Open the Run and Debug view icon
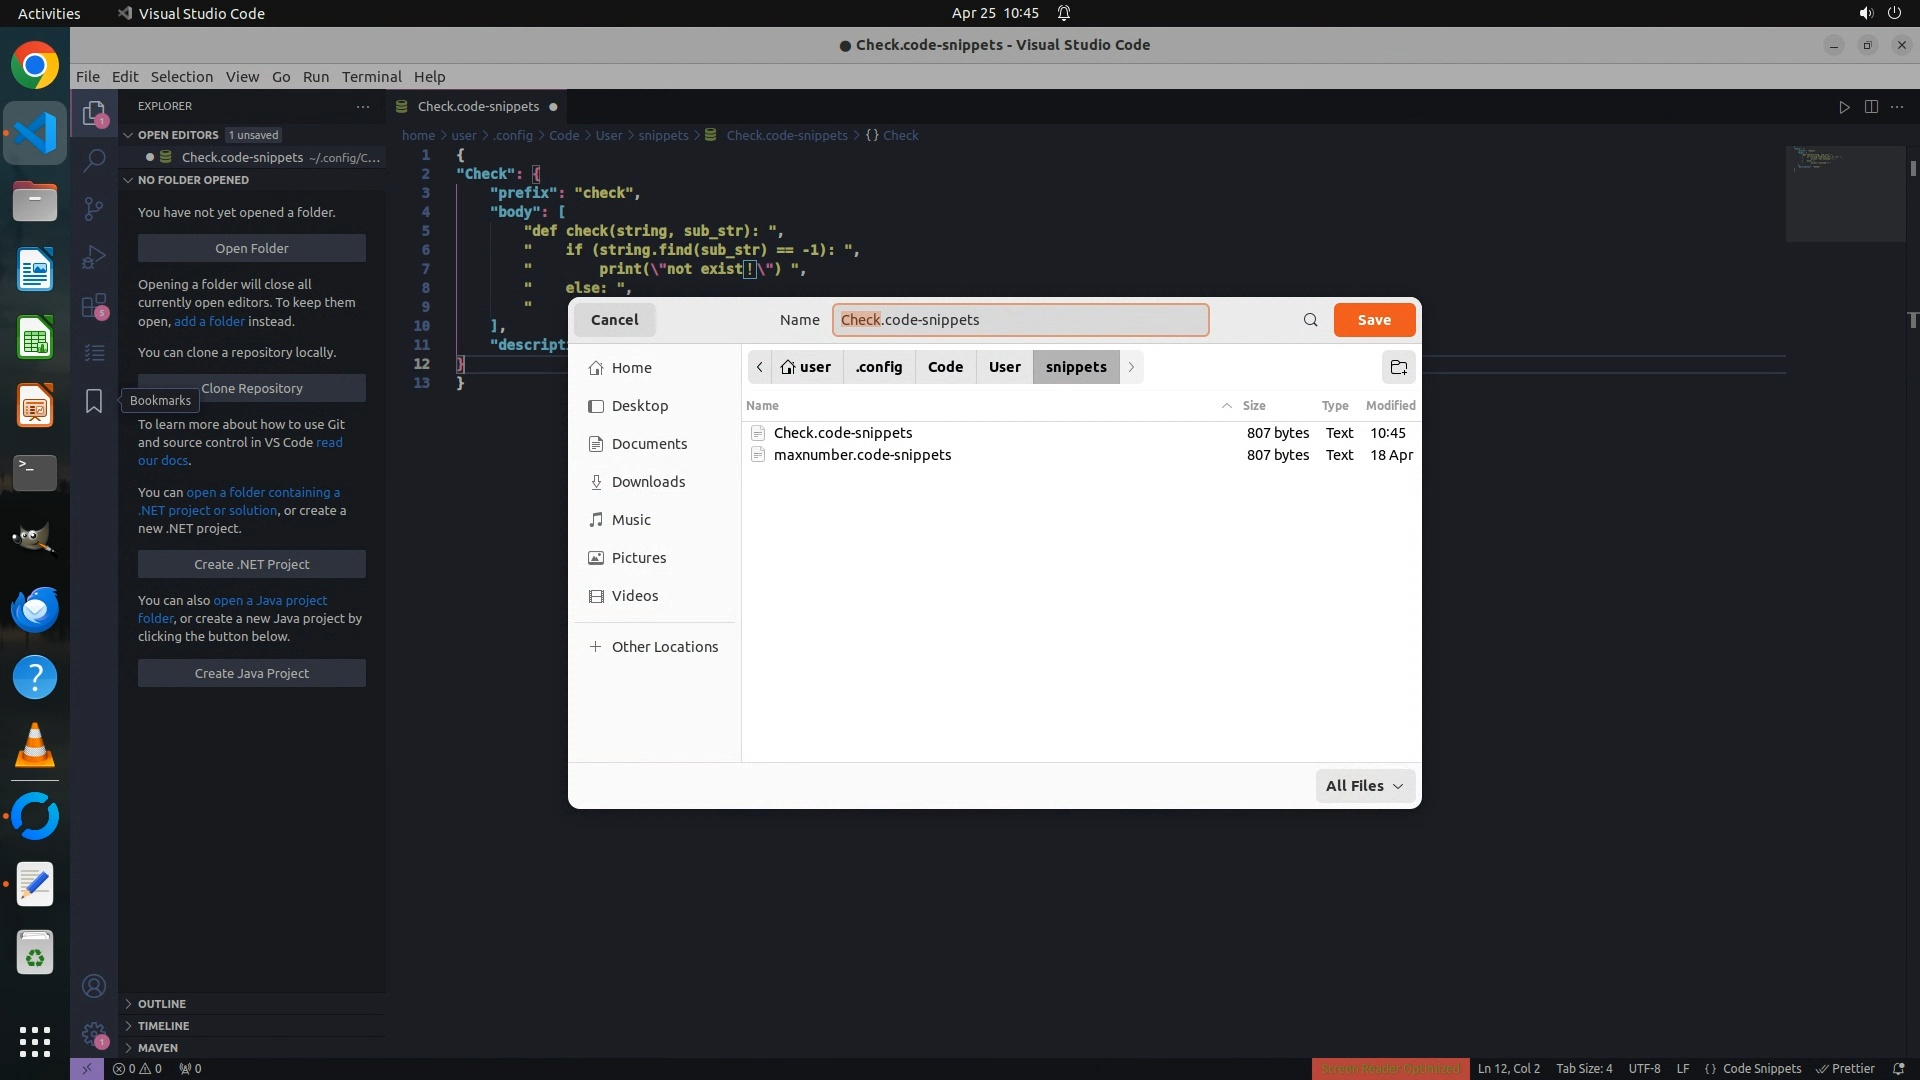Image resolution: width=1920 pixels, height=1080 pixels. point(94,257)
